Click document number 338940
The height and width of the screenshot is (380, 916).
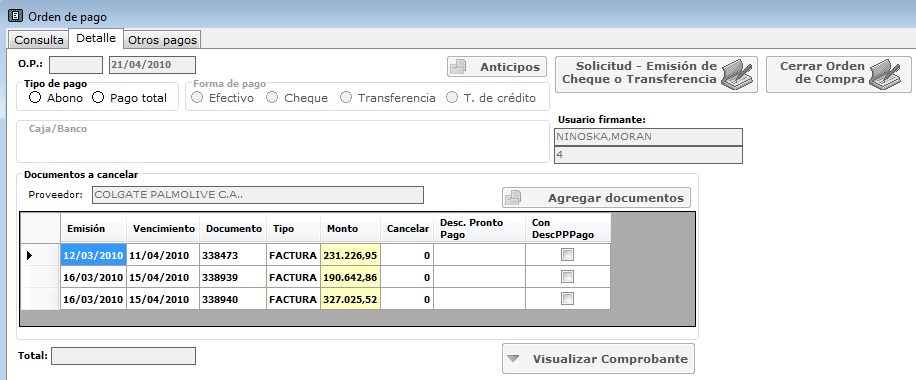click(233, 299)
